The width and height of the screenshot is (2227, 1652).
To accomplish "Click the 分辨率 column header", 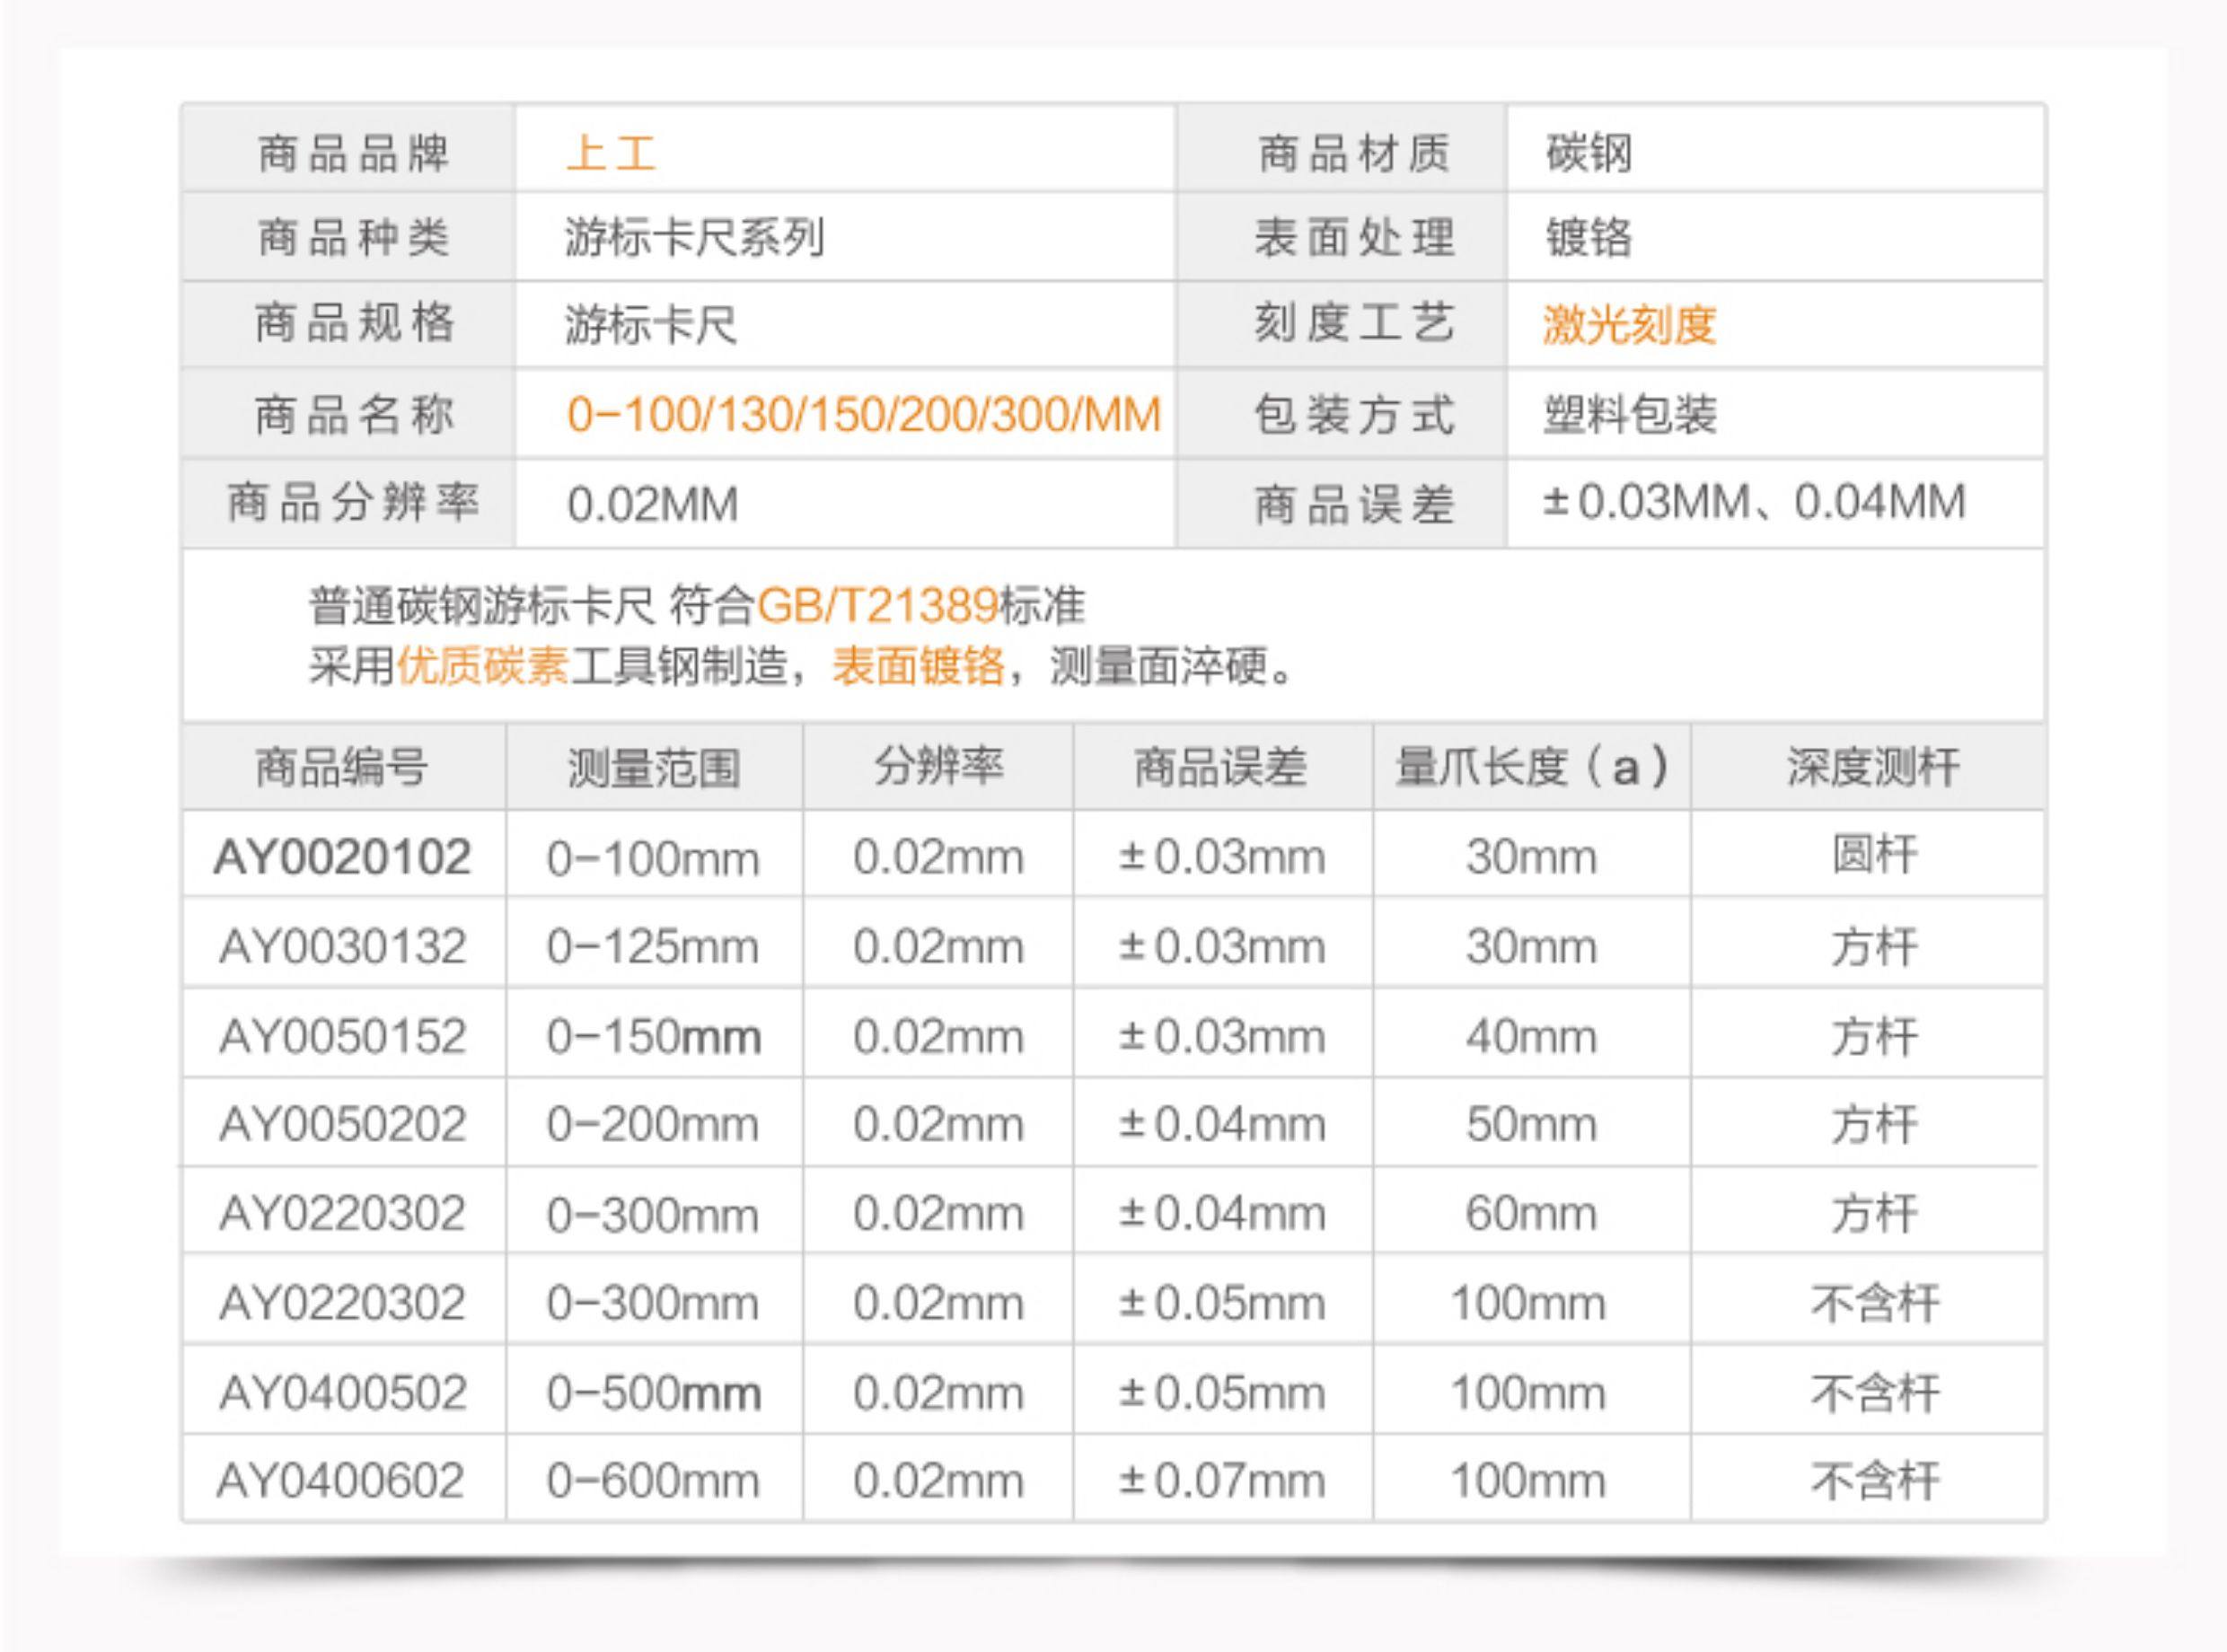I will [937, 767].
